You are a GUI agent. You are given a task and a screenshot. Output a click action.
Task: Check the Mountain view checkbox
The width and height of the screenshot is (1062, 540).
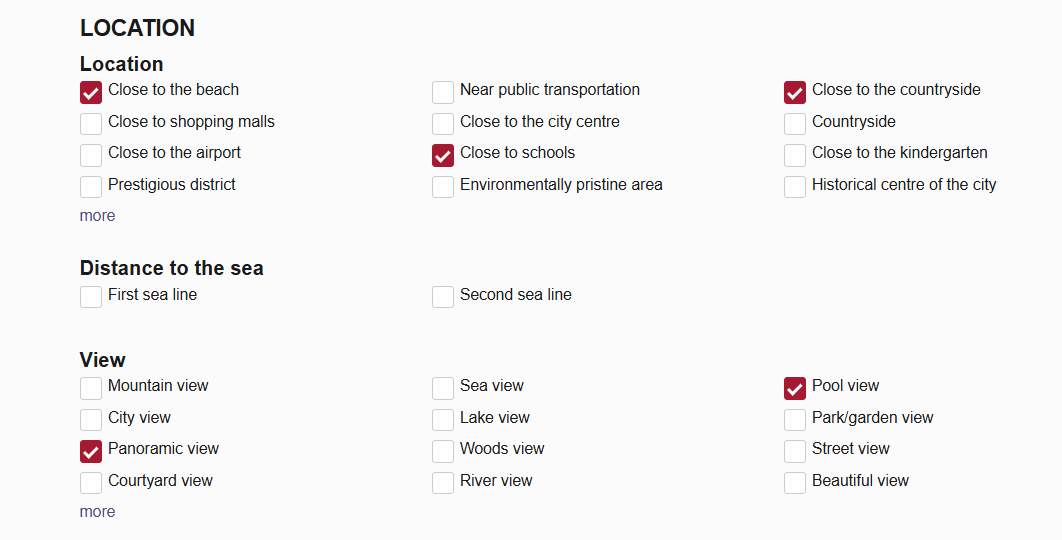tap(91, 388)
